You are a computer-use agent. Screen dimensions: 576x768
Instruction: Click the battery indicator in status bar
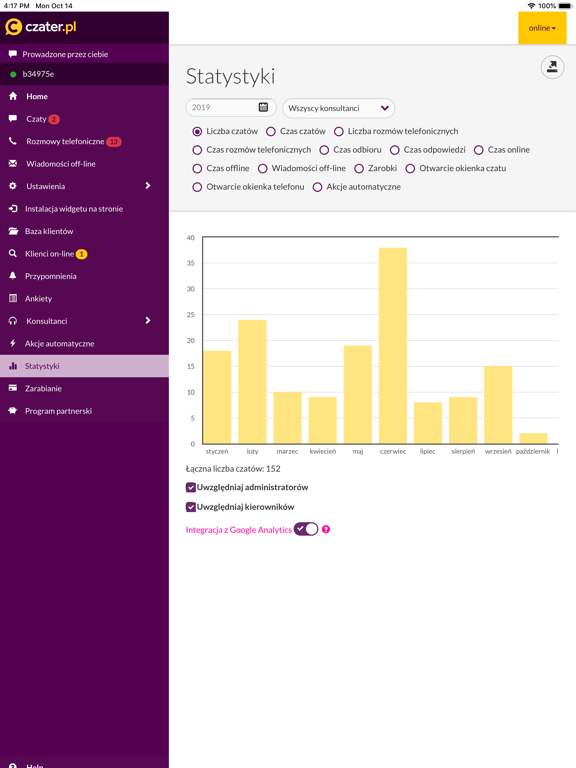565,6
